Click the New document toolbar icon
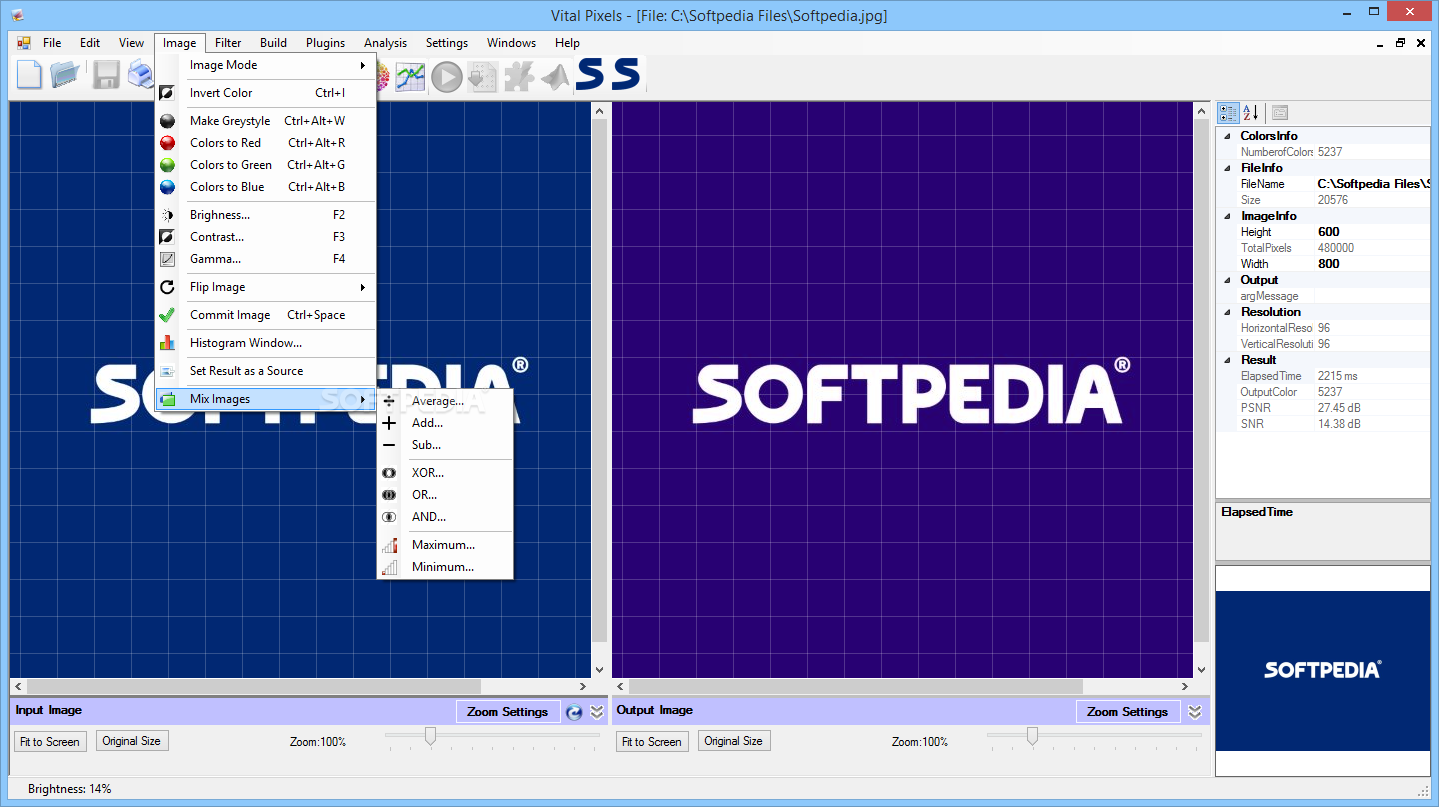 [x=29, y=75]
